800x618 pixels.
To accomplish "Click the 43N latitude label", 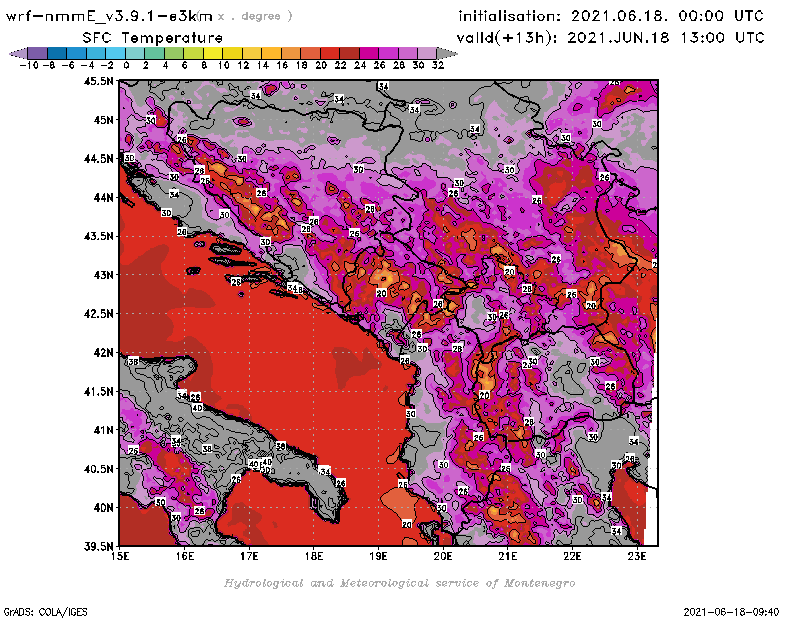I will pyautogui.click(x=103, y=275).
